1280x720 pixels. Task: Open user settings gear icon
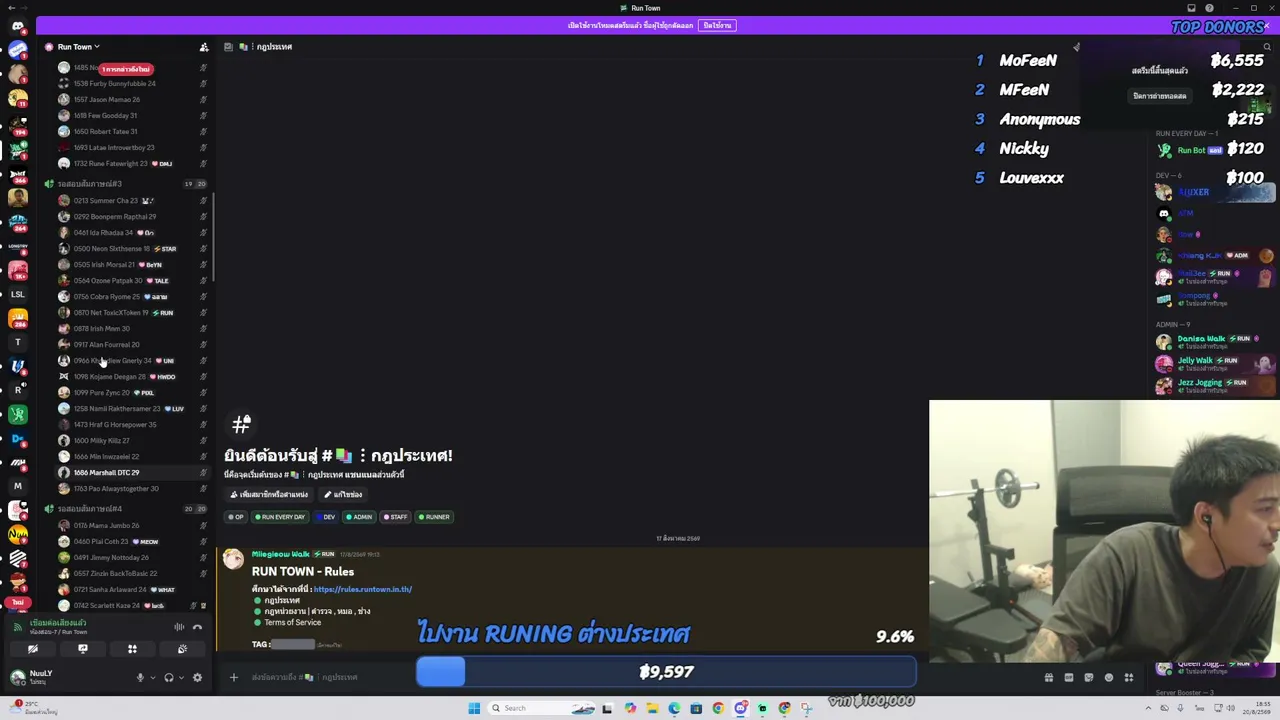click(x=197, y=678)
